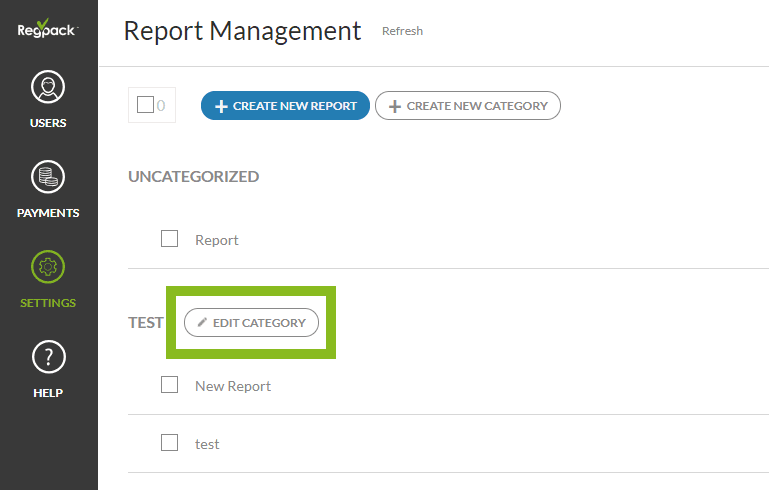Viewport: 769px width, 490px height.
Task: Open the Users section icon
Action: pyautogui.click(x=48, y=88)
